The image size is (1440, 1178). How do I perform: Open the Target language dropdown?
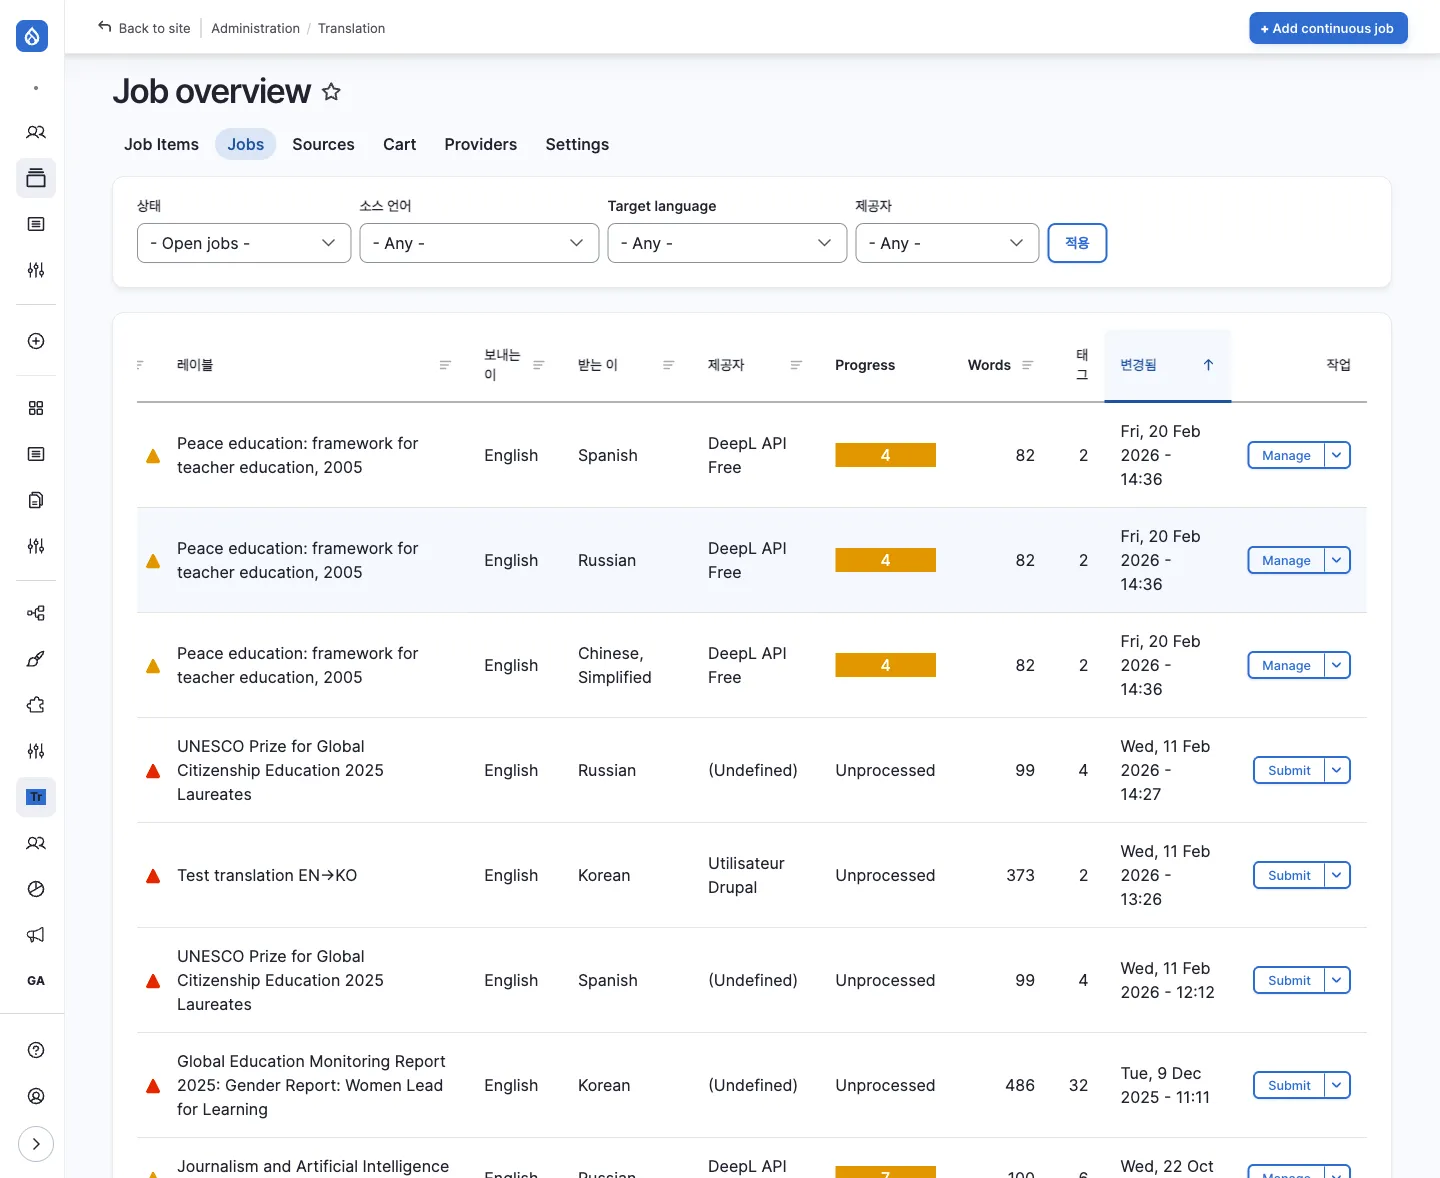click(726, 243)
